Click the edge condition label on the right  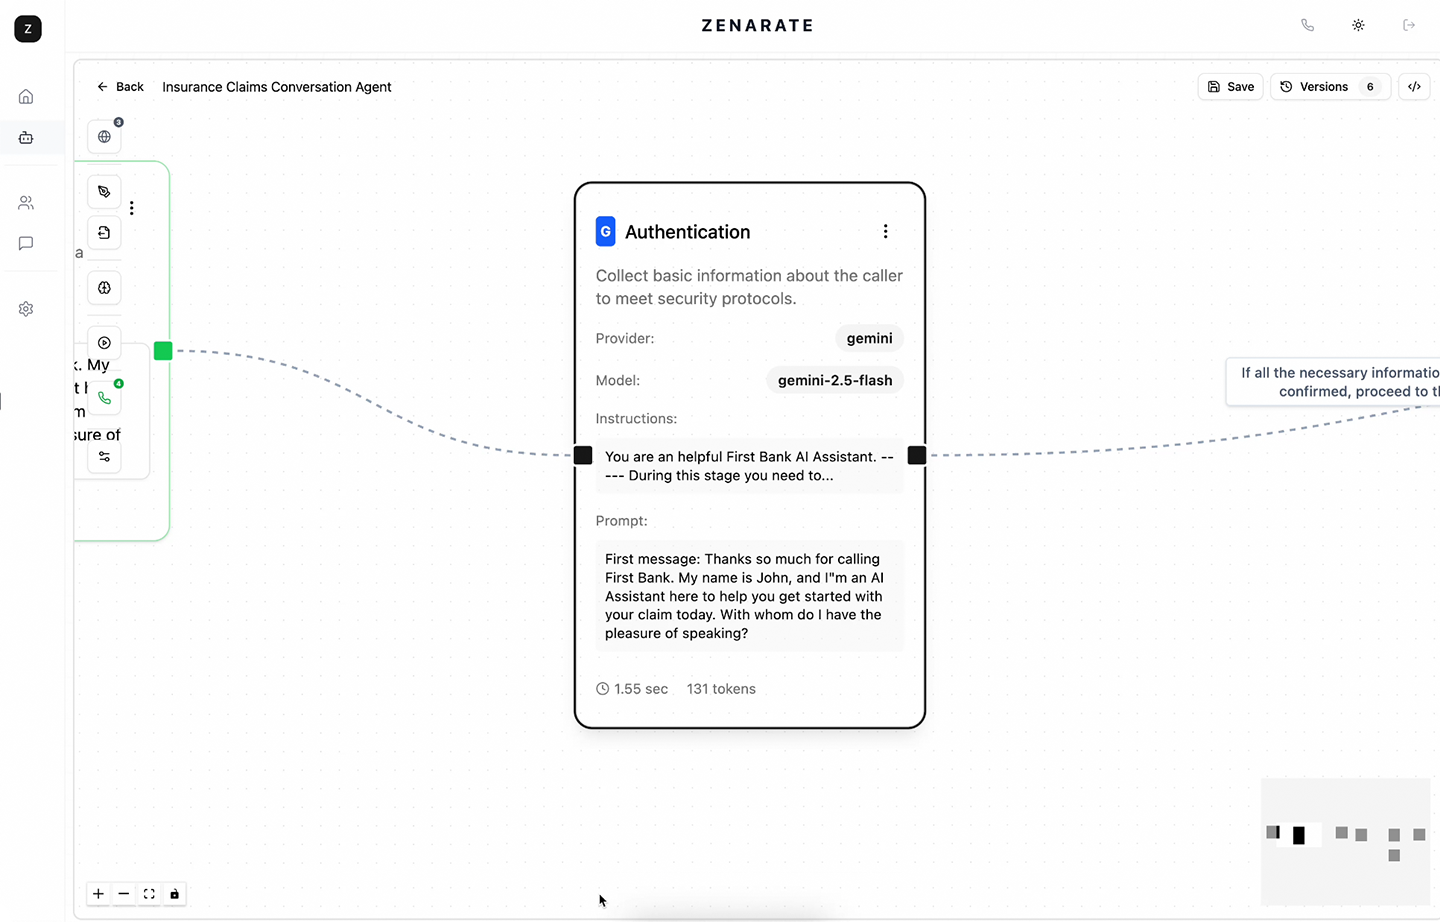1334,382
